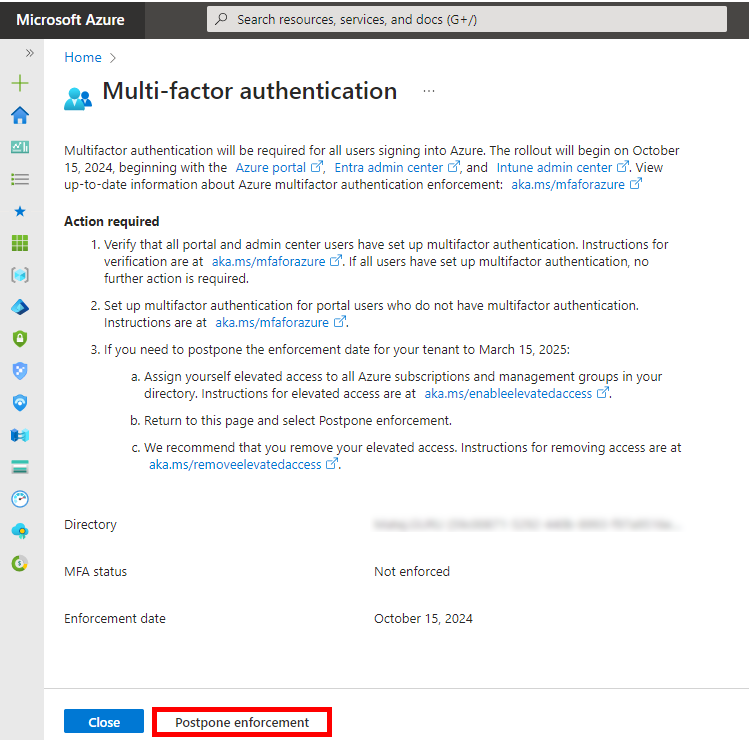
Task: Open aka.ms/mfaforazure link in step 2
Action: [280, 323]
